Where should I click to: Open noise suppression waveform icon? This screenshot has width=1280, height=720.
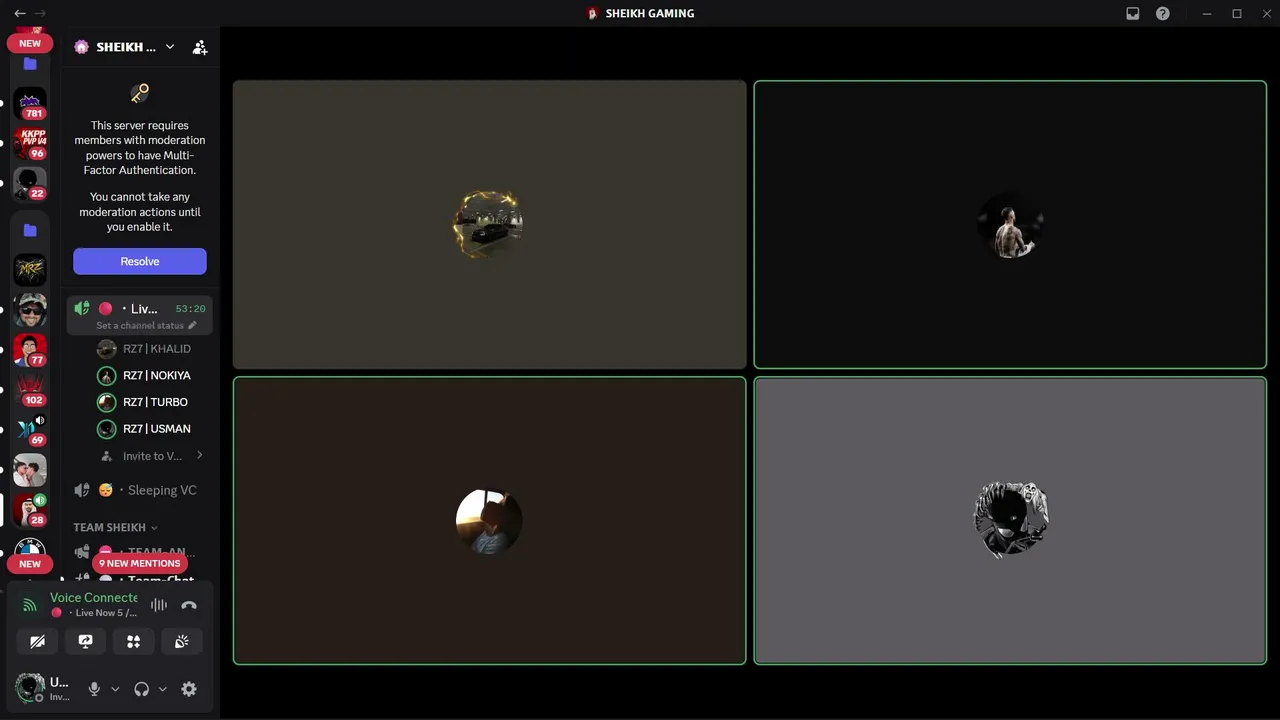point(159,605)
